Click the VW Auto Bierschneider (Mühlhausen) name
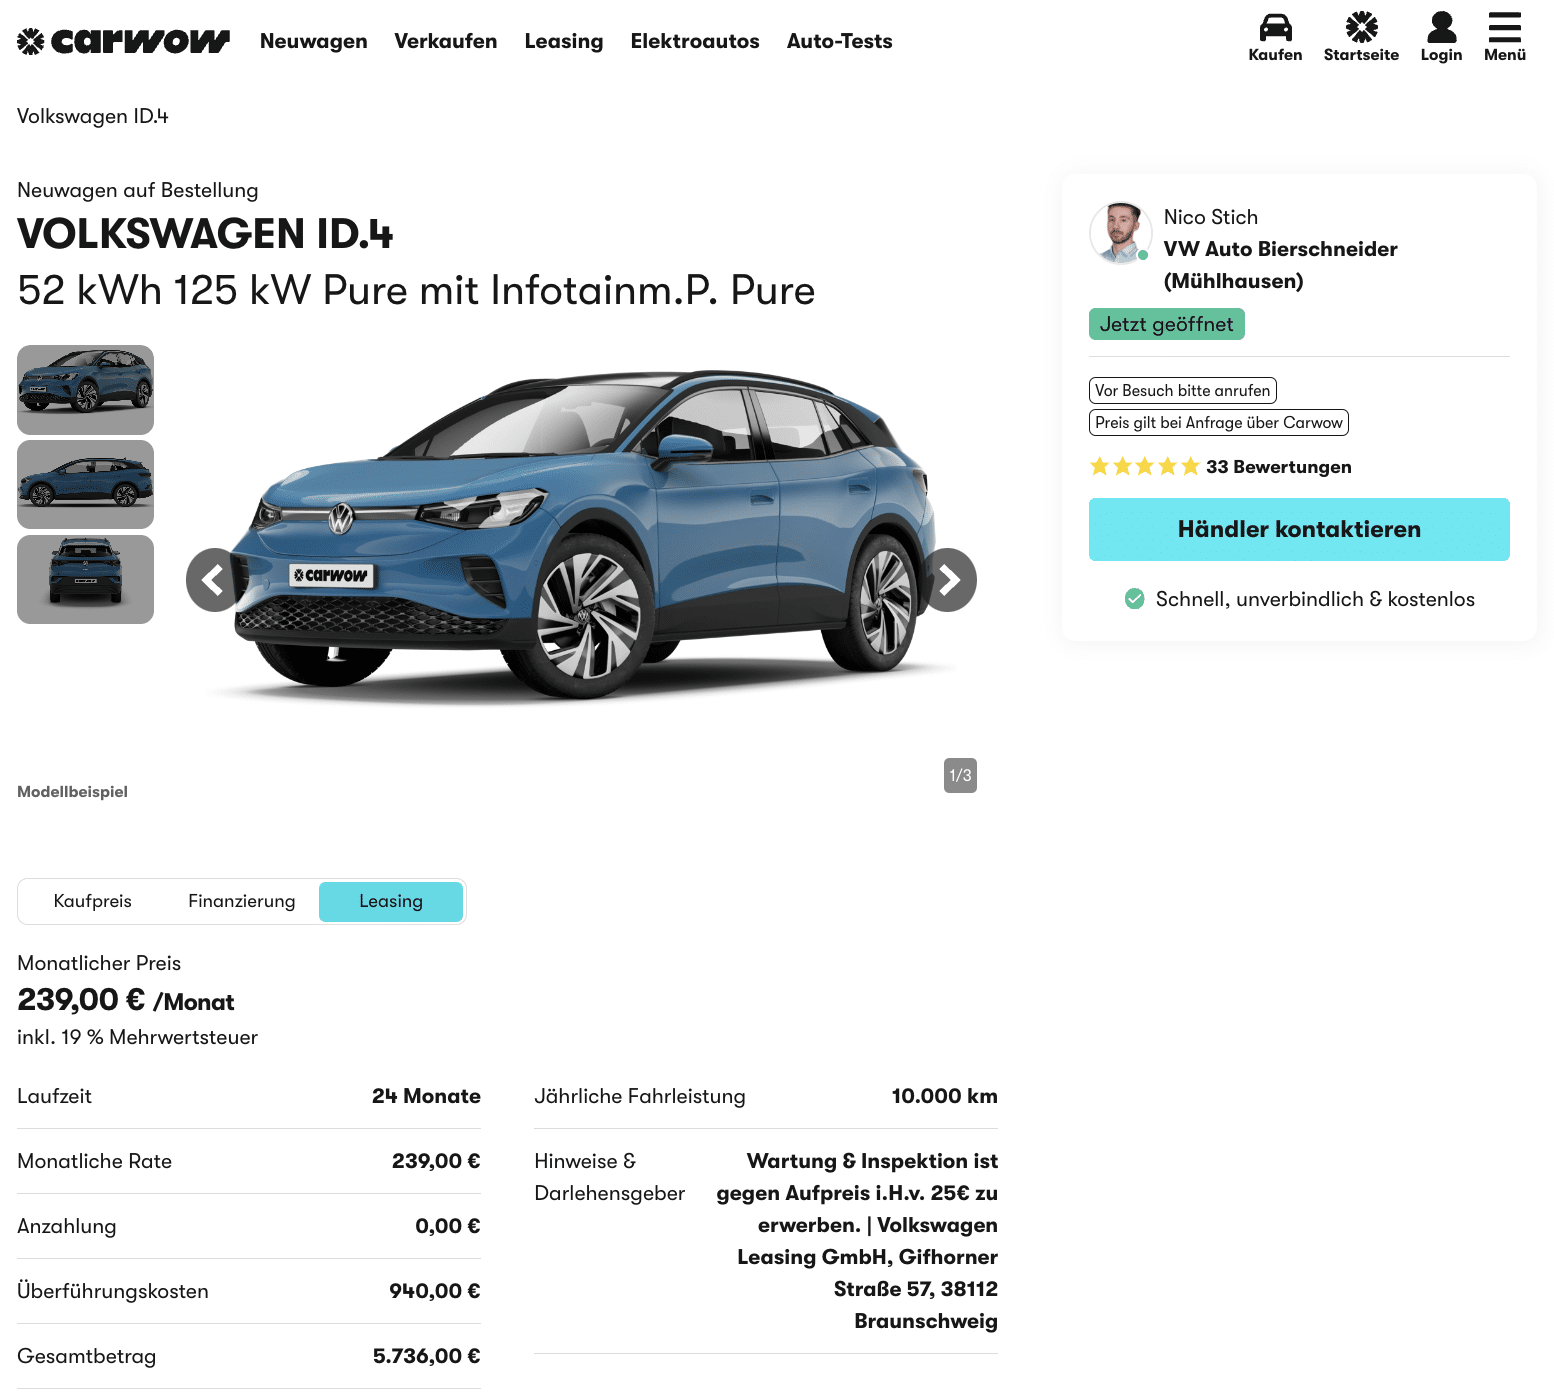 (1280, 265)
